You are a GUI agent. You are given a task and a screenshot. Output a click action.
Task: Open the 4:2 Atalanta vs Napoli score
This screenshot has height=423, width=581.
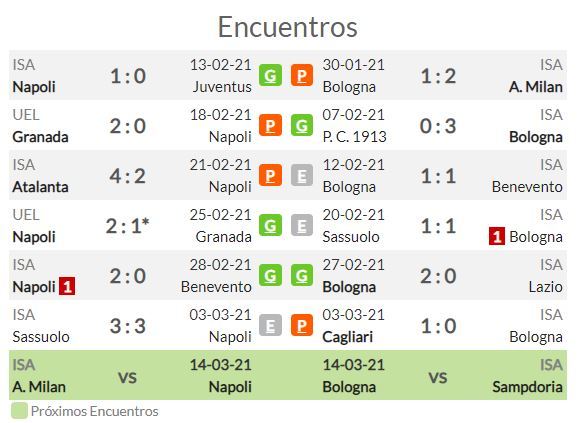[x=127, y=176]
